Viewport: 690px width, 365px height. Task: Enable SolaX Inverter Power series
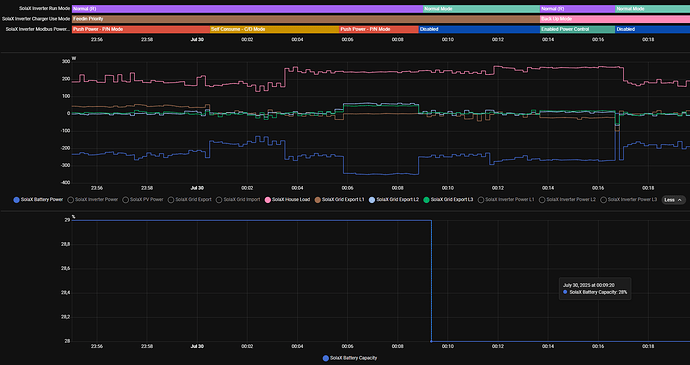pos(93,199)
